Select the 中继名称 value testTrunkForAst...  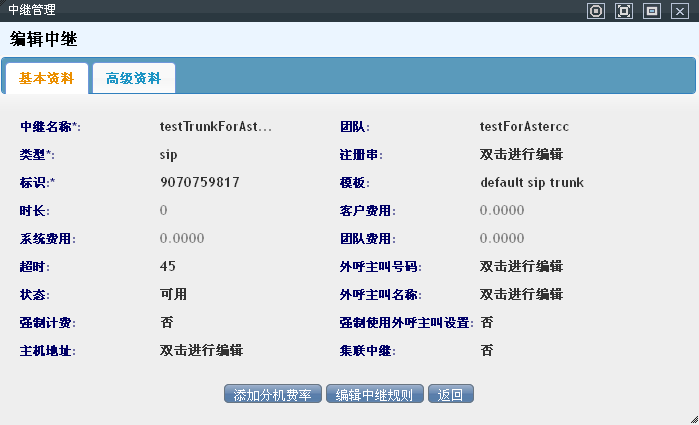(x=215, y=127)
